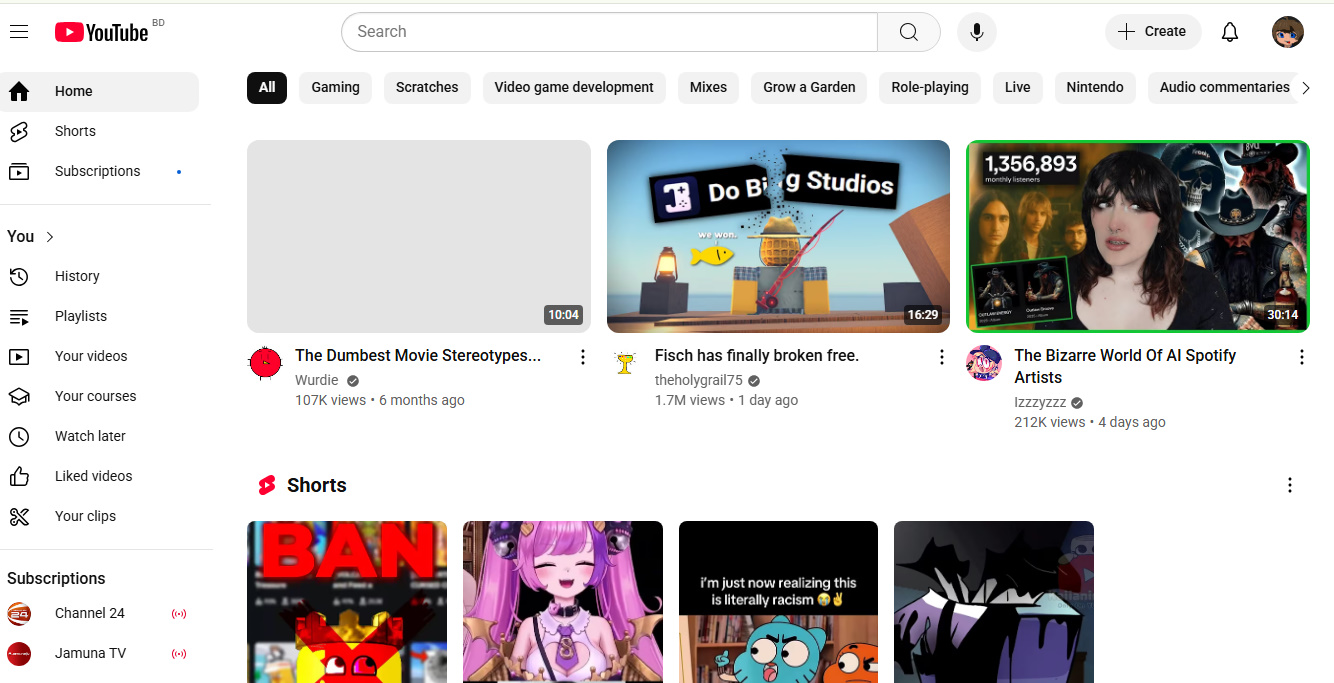The height and width of the screenshot is (683, 1334).
Task: Click theholygrail75 channel avatar
Action: click(x=625, y=363)
